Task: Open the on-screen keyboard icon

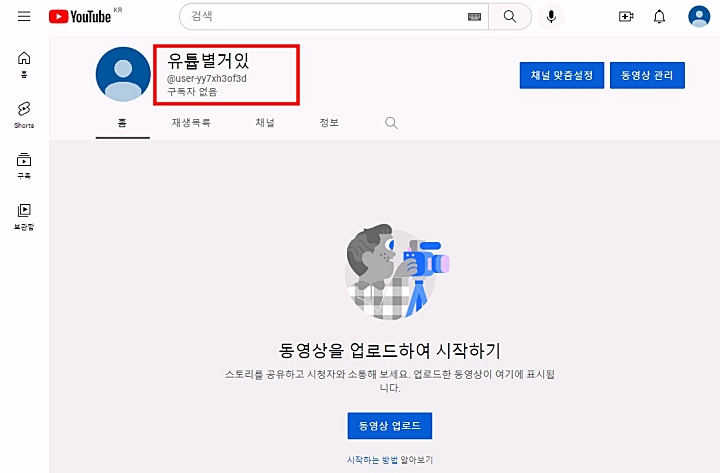Action: pyautogui.click(x=474, y=17)
